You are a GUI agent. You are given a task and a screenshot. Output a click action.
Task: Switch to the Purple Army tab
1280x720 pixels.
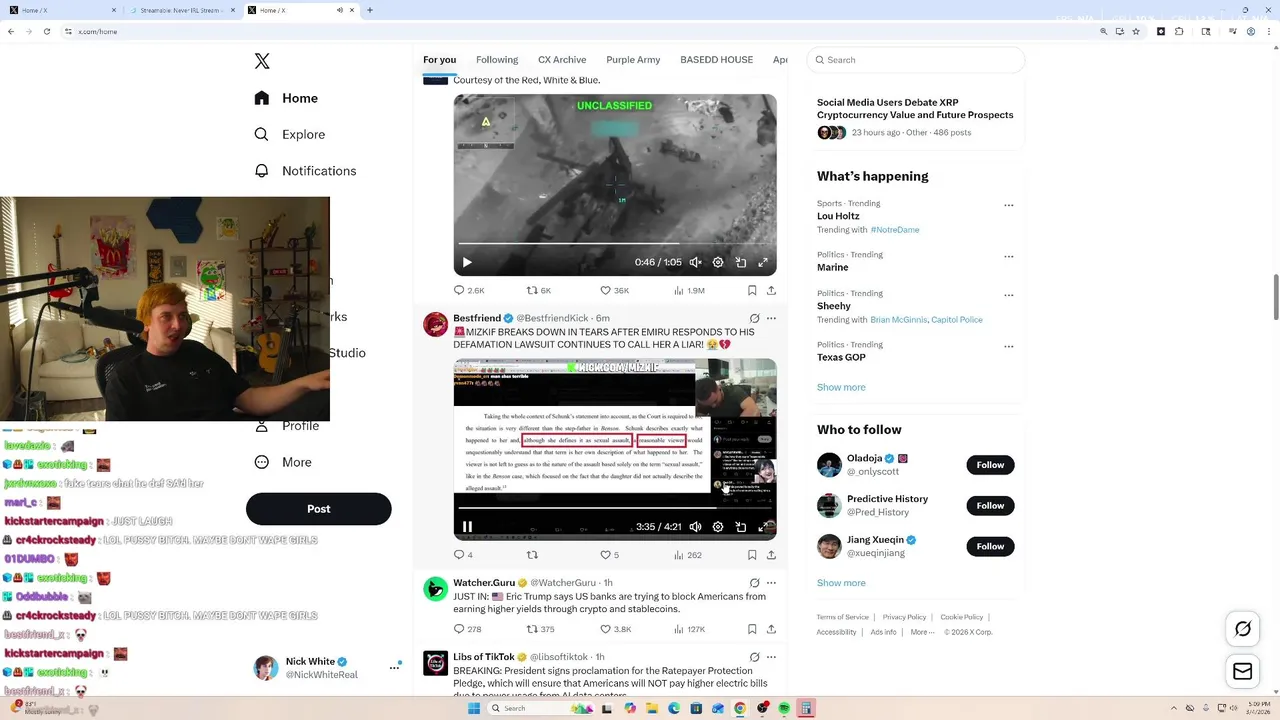(633, 60)
